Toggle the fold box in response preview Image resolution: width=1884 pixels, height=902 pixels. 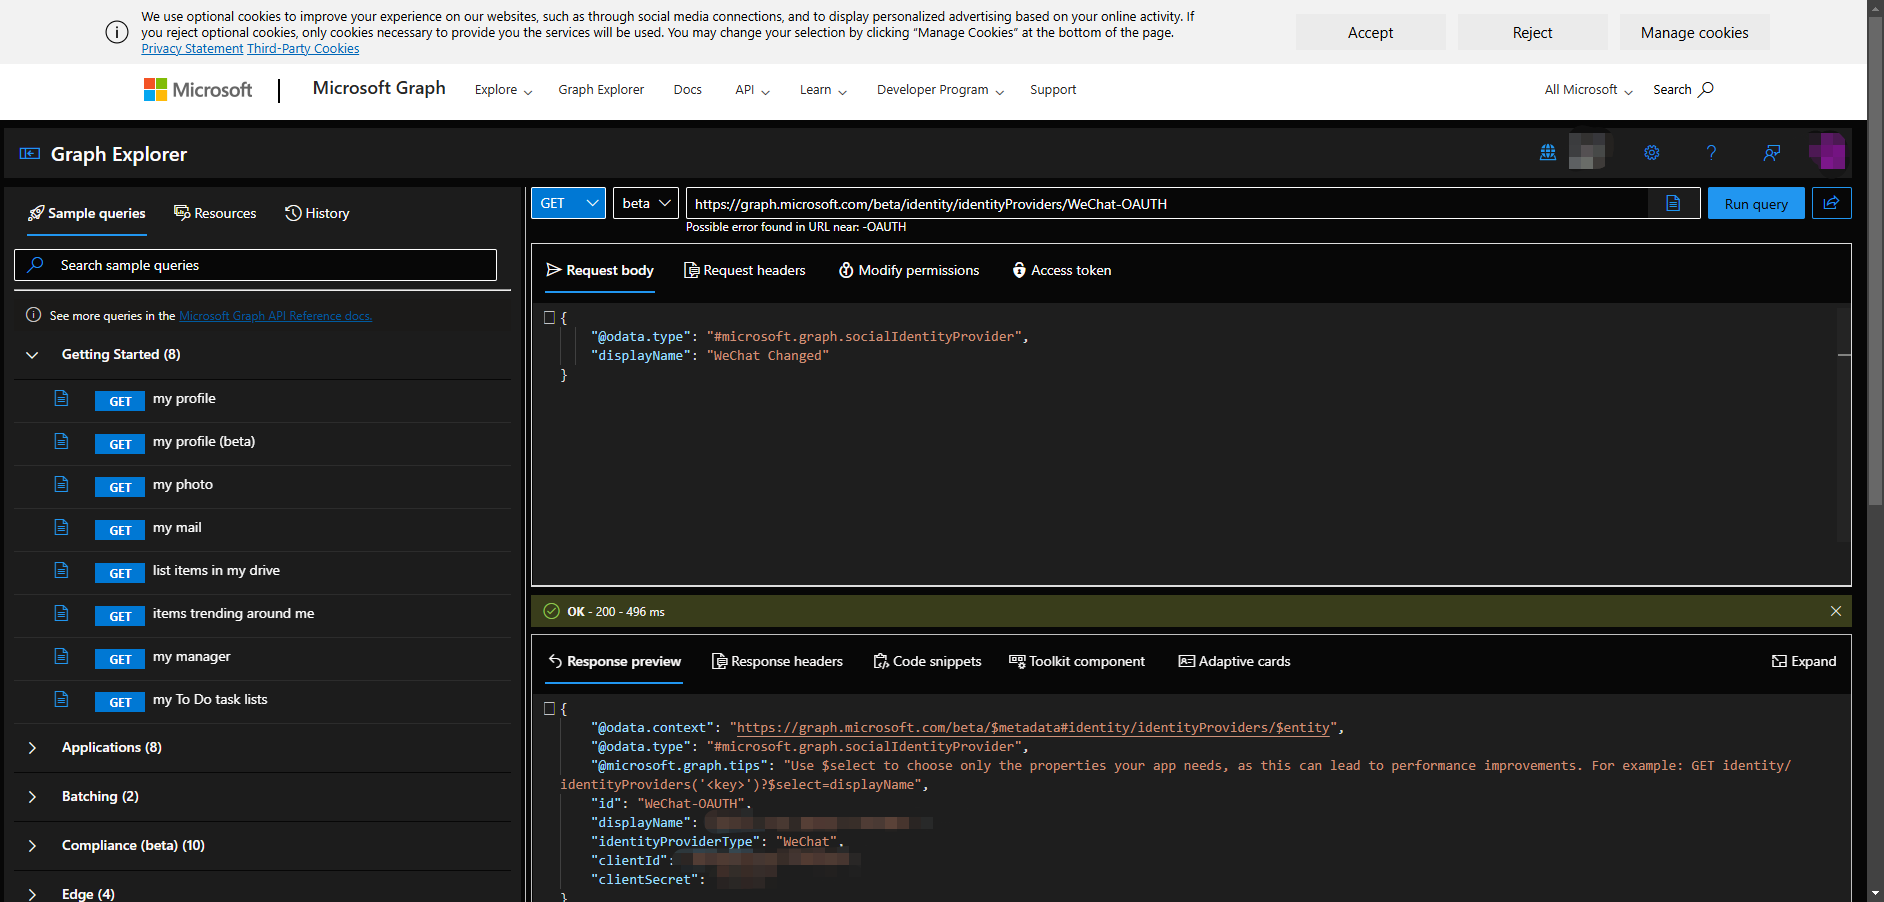click(x=549, y=708)
